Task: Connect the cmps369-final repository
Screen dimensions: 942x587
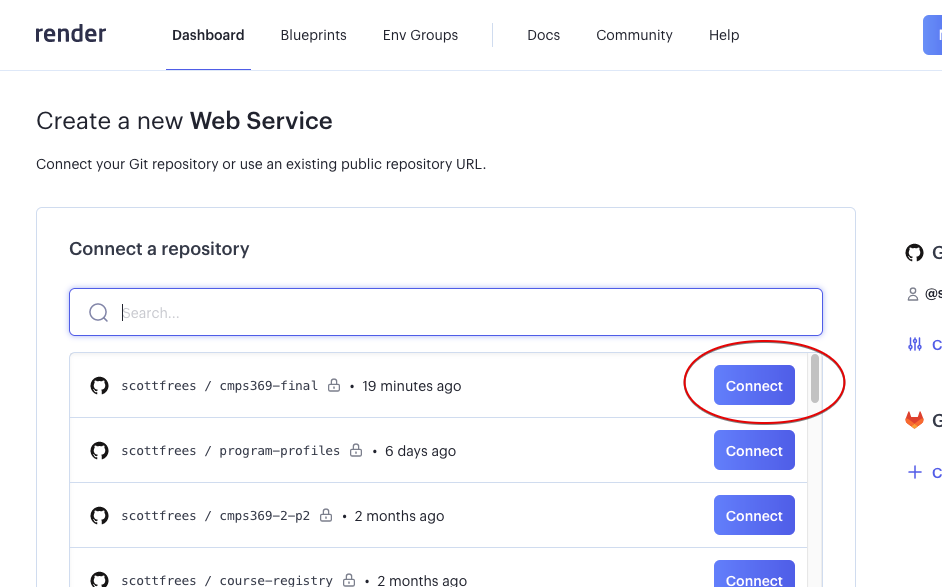Action: (x=754, y=386)
